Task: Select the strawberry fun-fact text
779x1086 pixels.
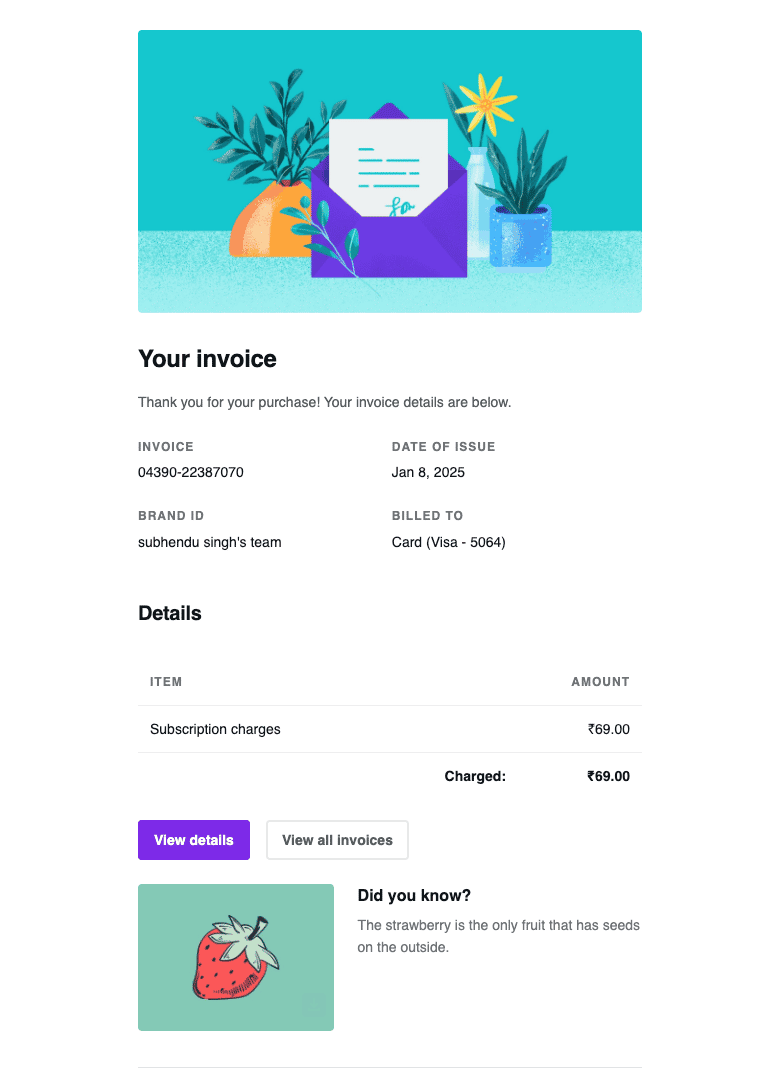Action: click(499, 935)
